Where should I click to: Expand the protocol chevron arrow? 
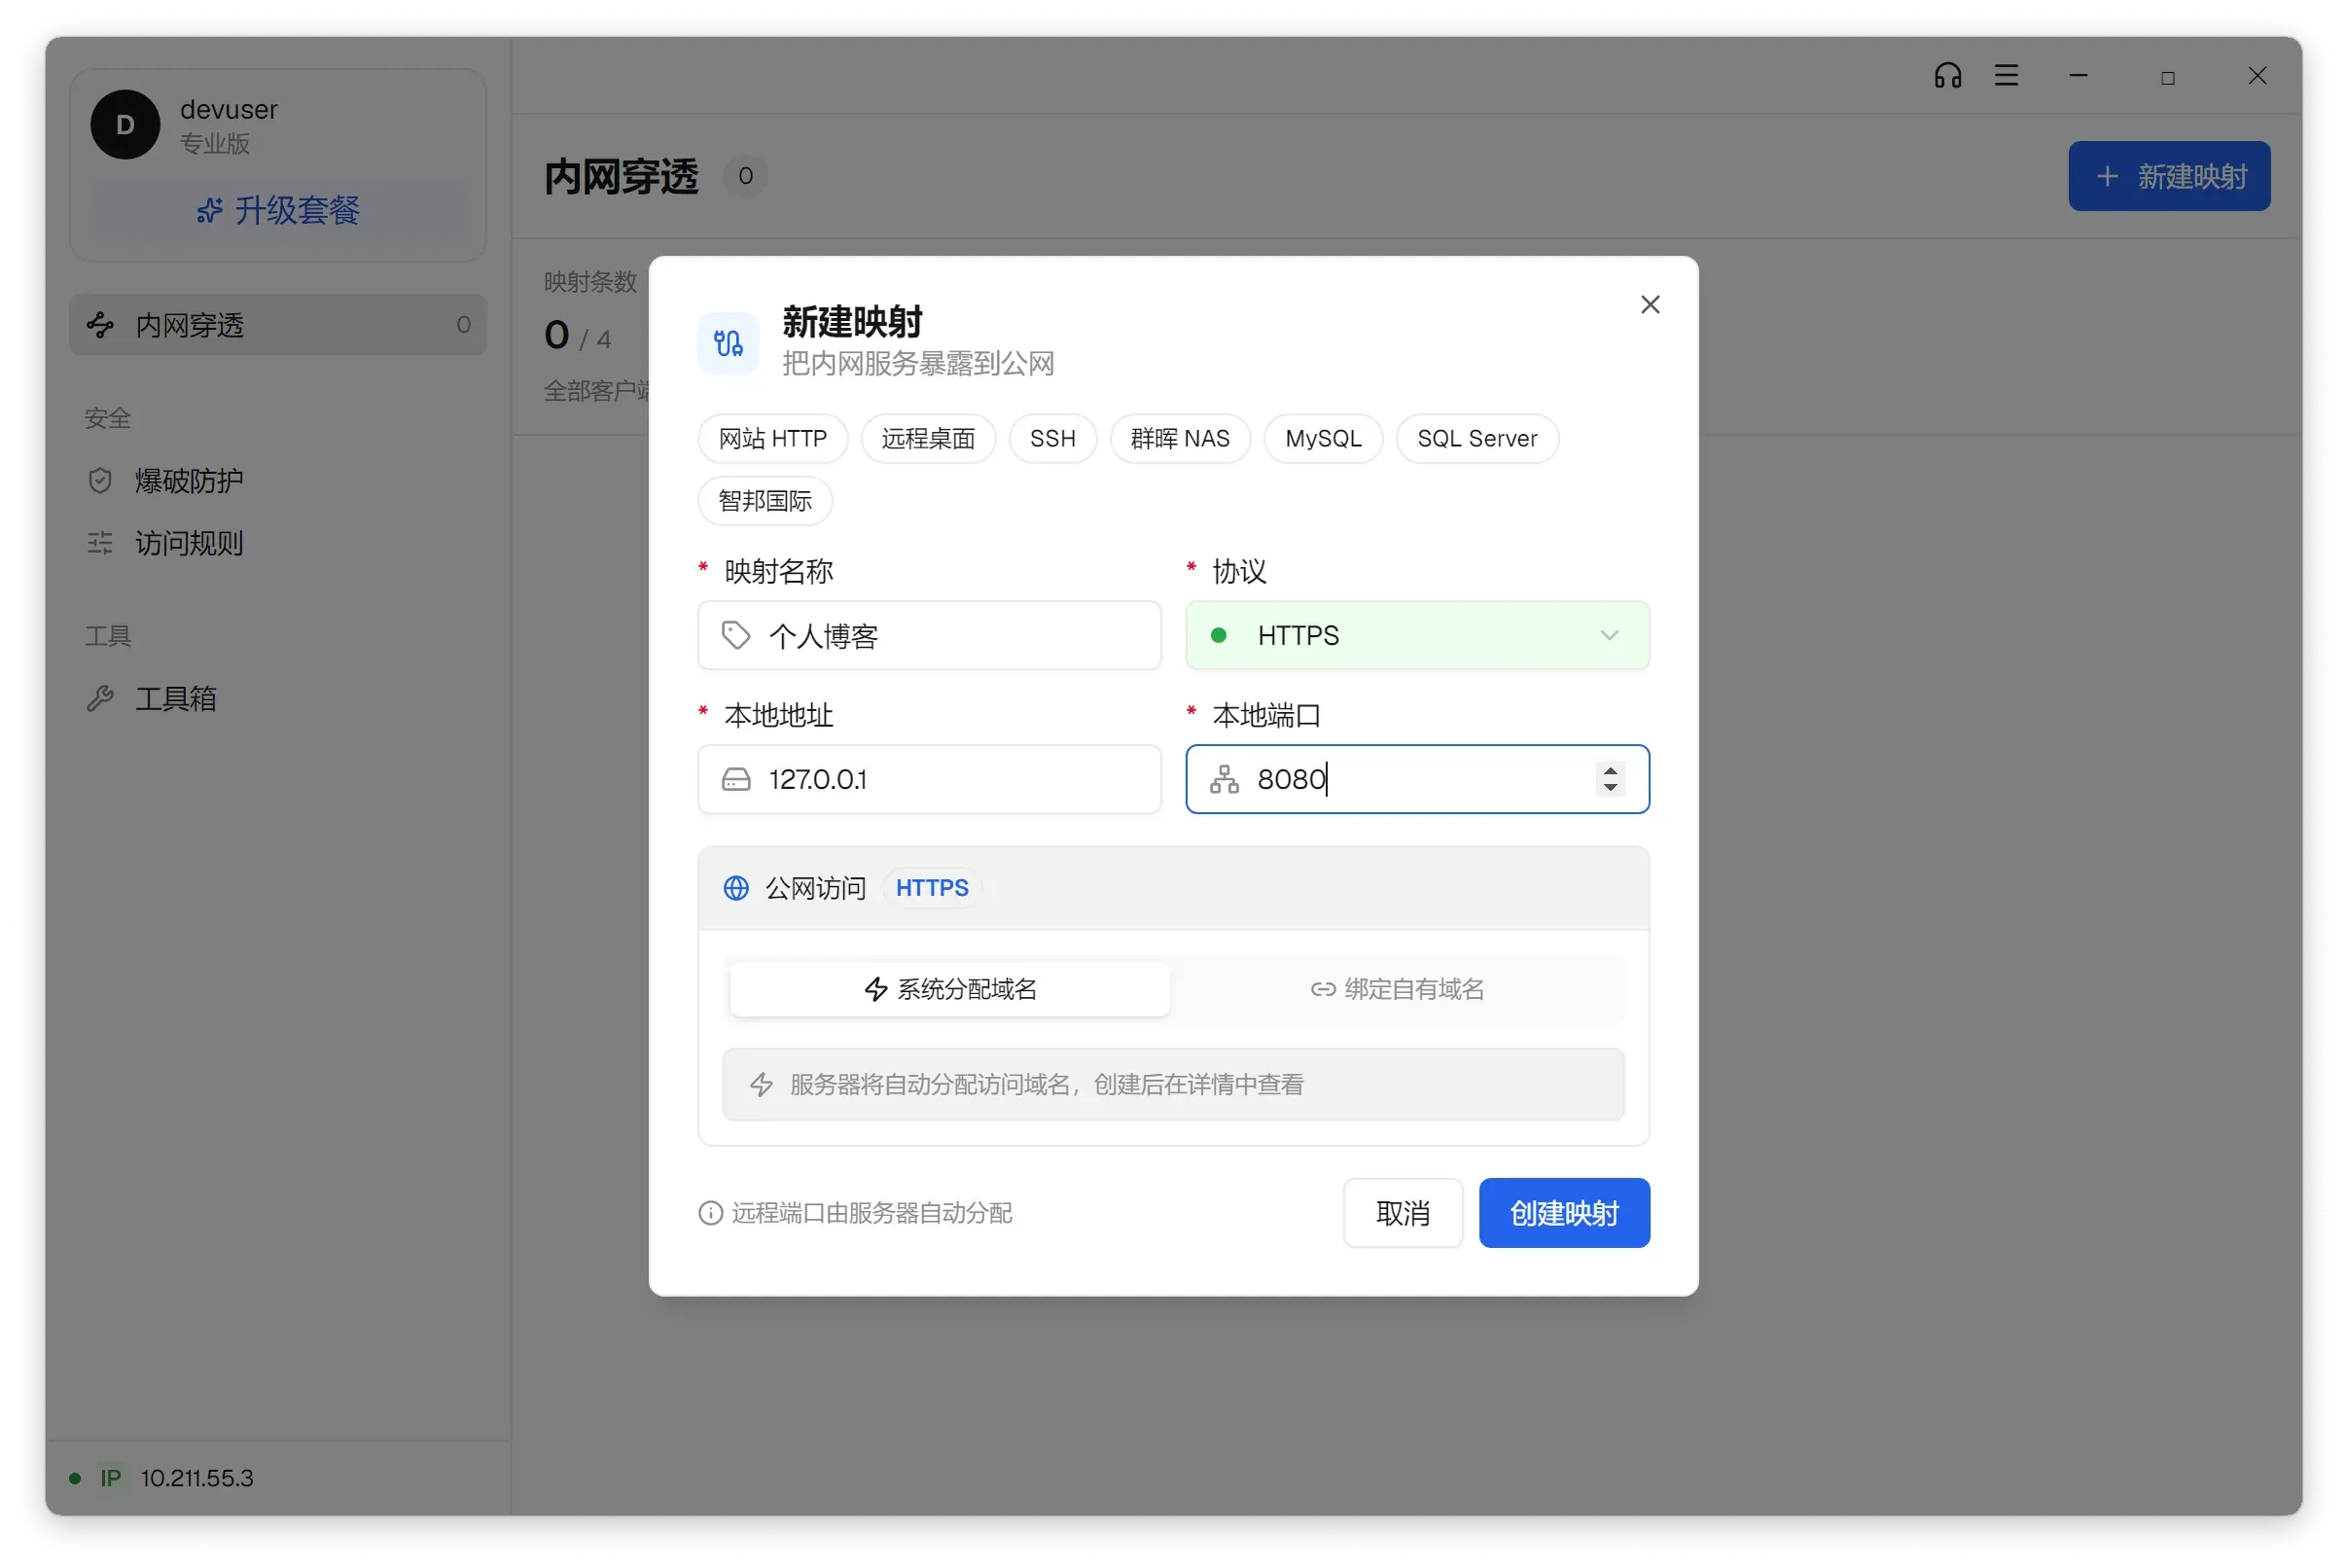[x=1609, y=635]
